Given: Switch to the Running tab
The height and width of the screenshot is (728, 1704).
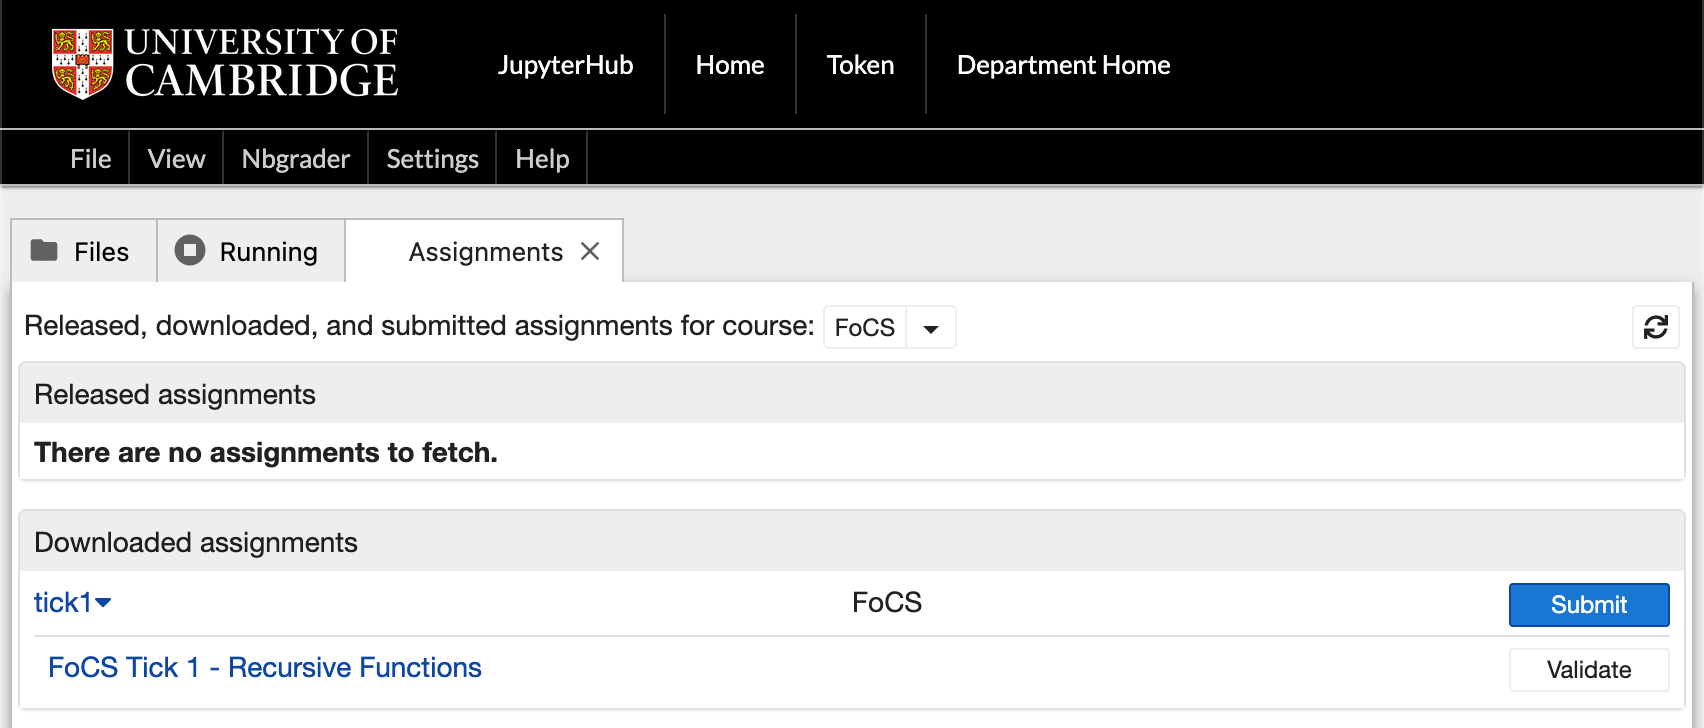Looking at the screenshot, I should pyautogui.click(x=268, y=252).
